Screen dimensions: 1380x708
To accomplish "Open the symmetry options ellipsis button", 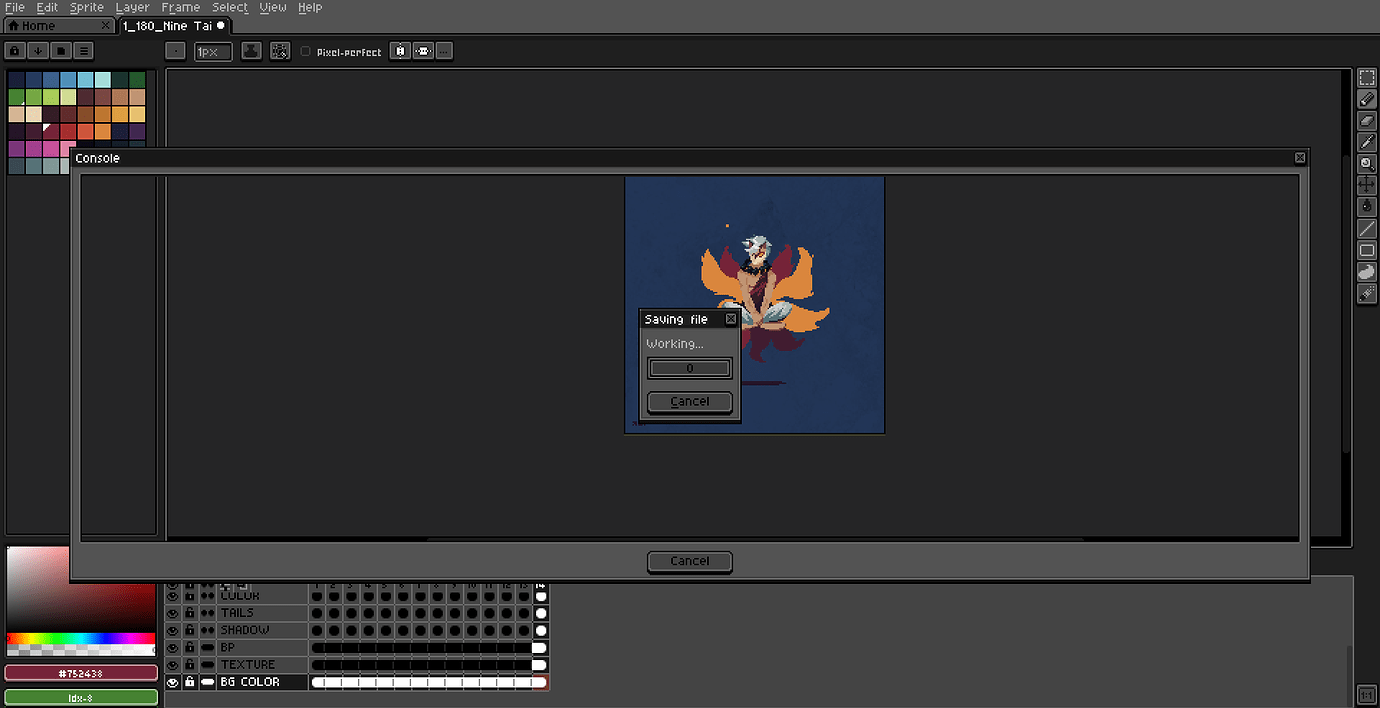I will coord(444,51).
